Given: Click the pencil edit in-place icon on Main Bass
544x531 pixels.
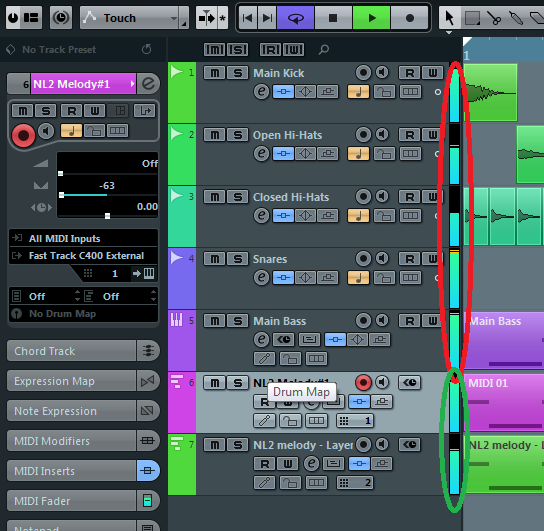Looking at the screenshot, I should pyautogui.click(x=264, y=359).
